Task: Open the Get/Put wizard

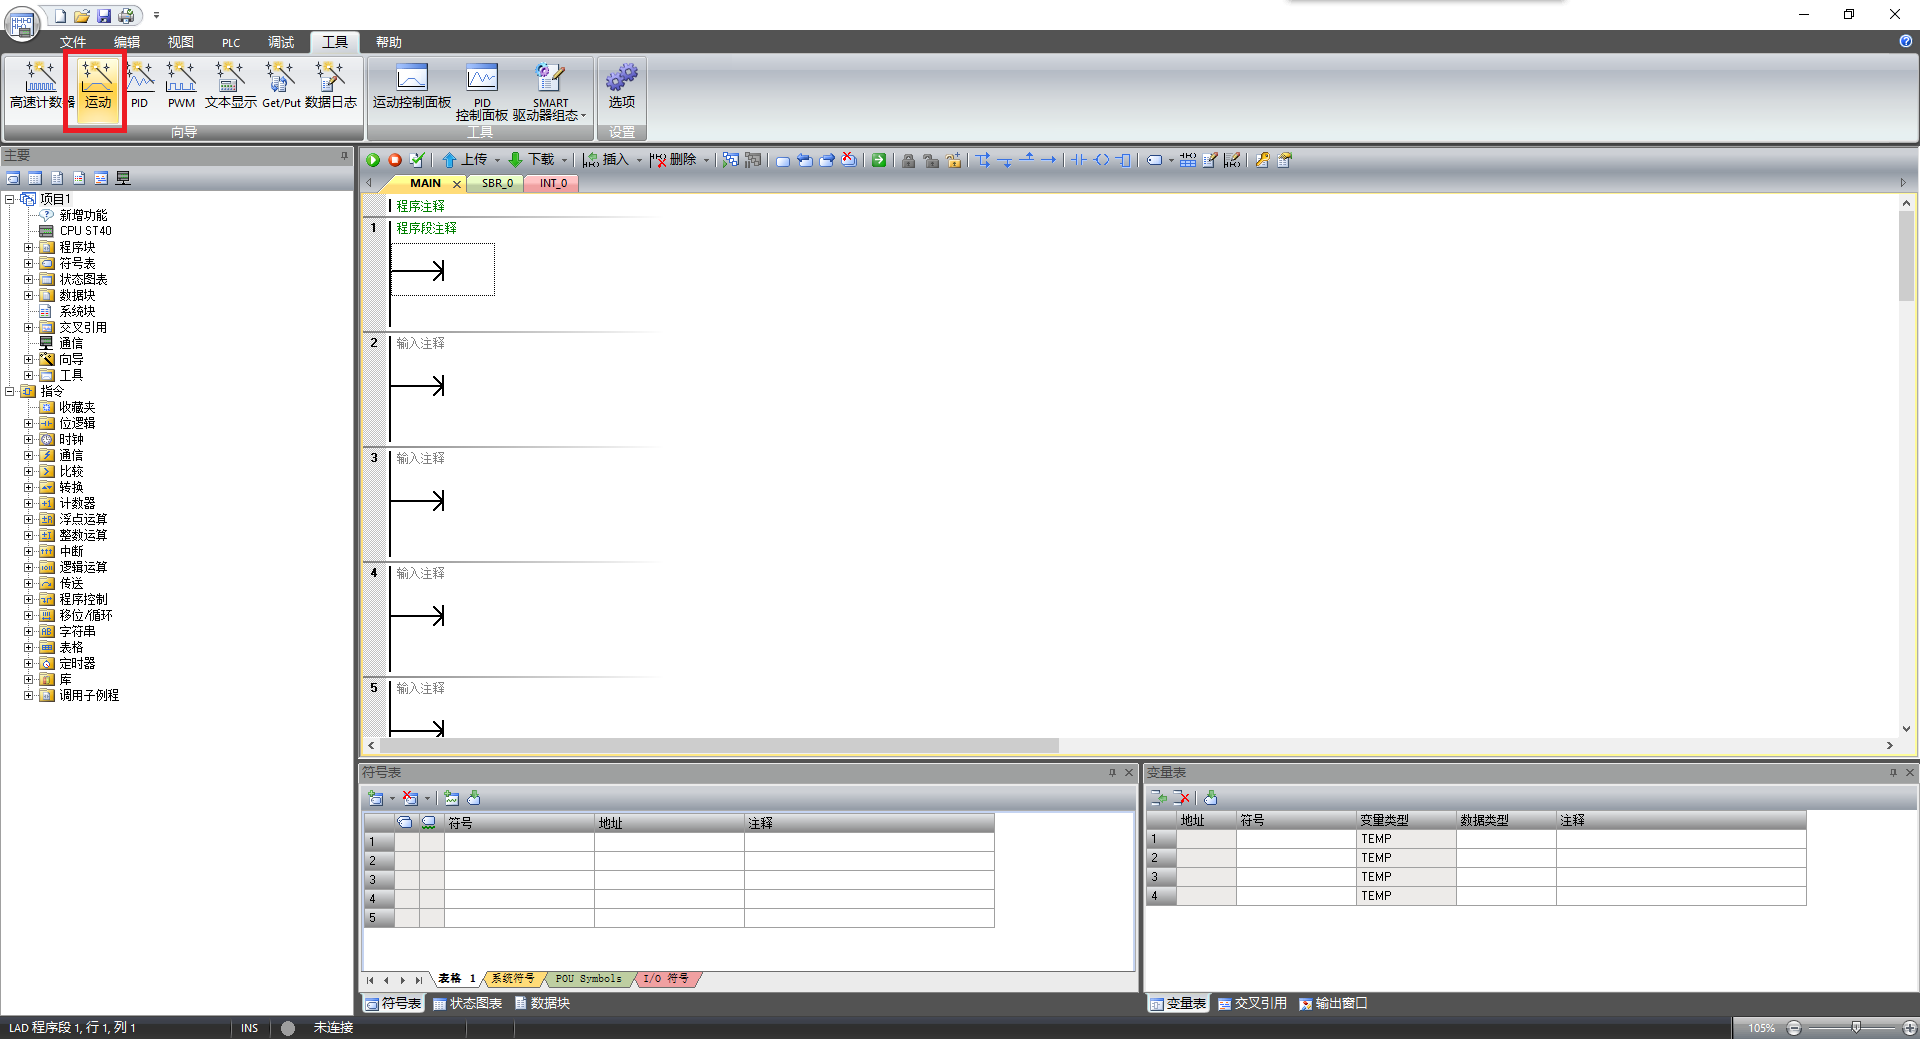Action: pyautogui.click(x=281, y=84)
